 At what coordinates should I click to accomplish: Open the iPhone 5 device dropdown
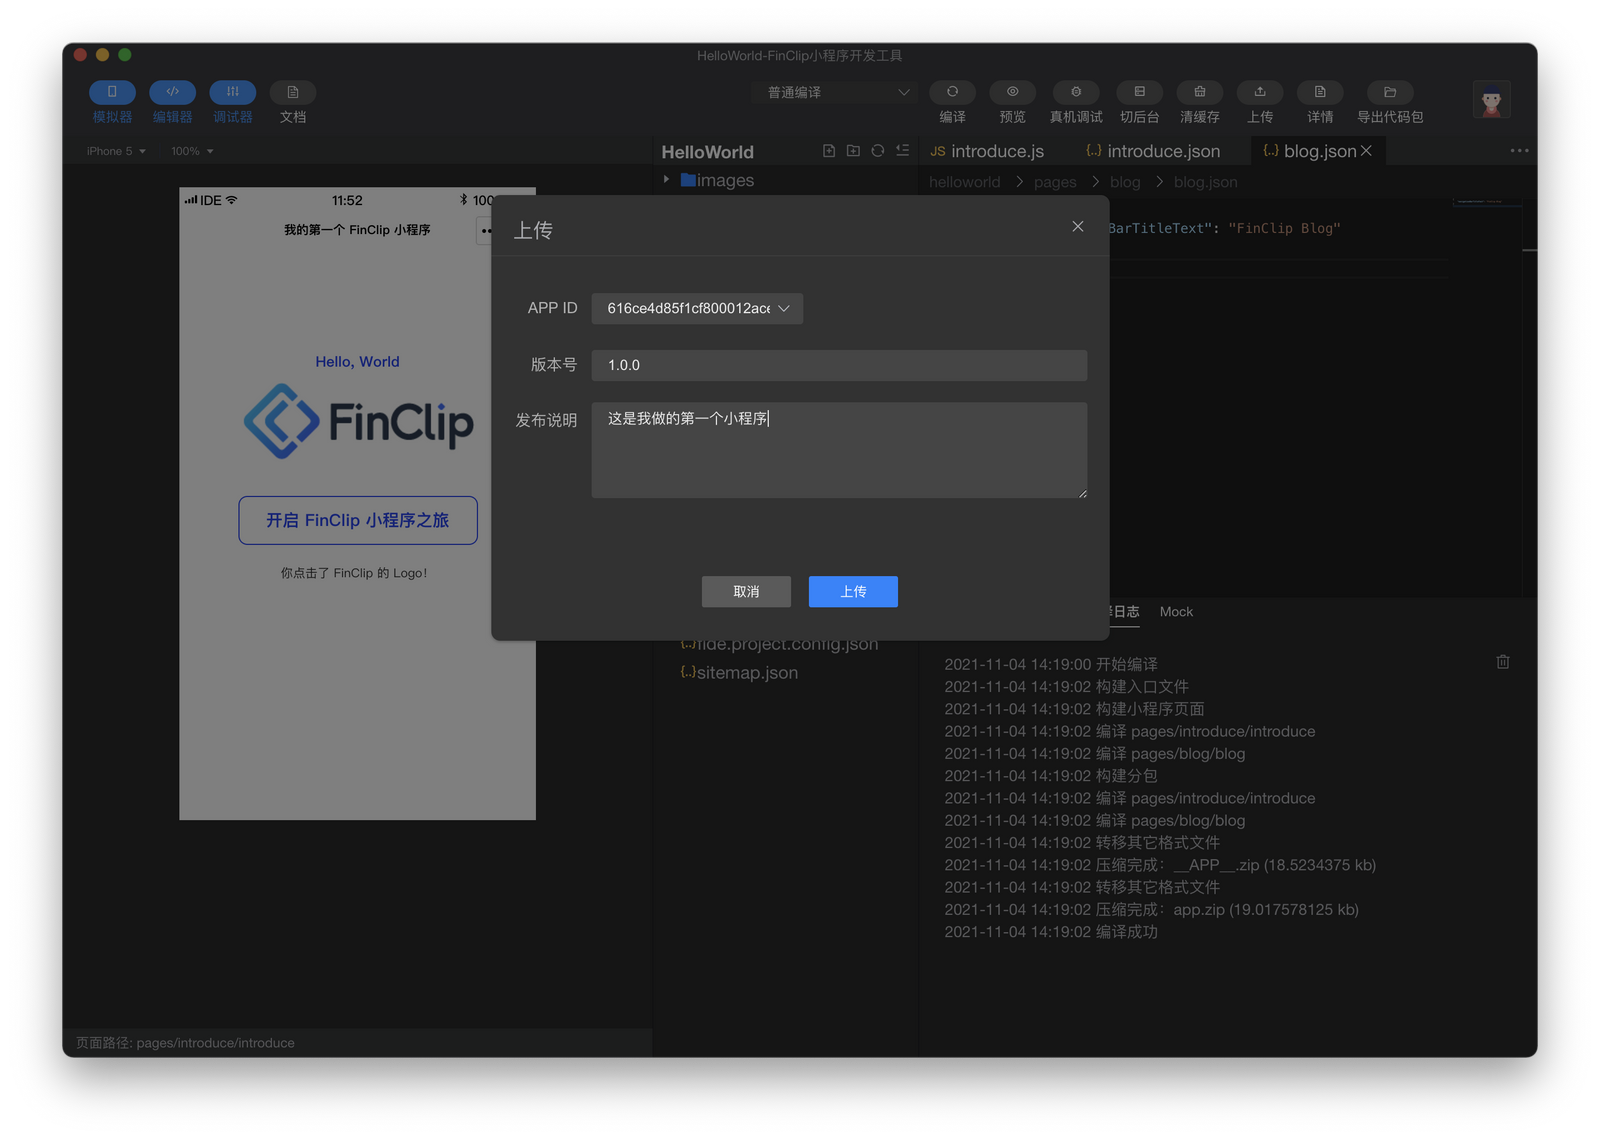[116, 151]
